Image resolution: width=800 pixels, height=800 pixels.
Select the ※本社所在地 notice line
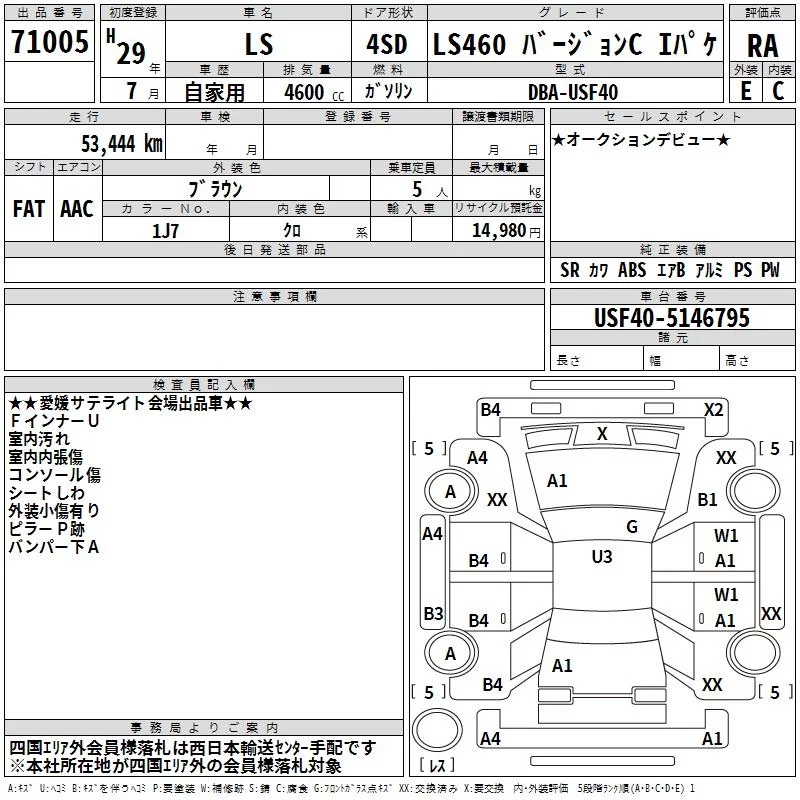[x=175, y=766]
